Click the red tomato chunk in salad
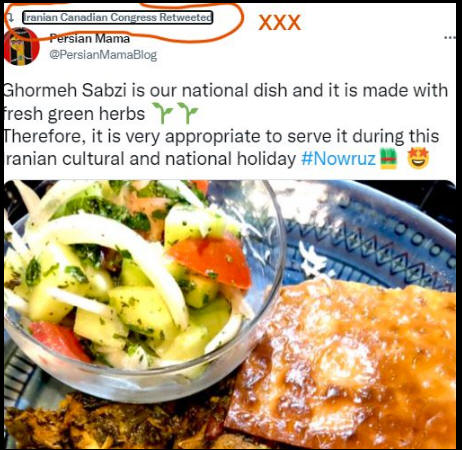The width and height of the screenshot is (462, 450). [211, 262]
